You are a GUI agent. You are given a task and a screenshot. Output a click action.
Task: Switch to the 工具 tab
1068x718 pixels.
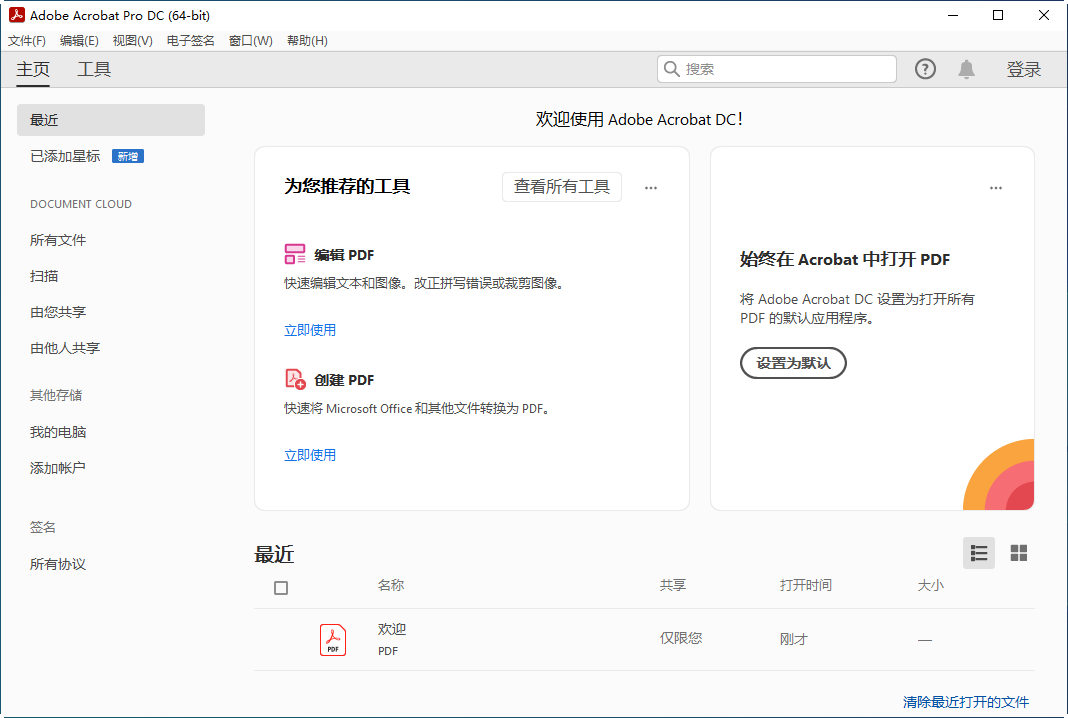coord(94,69)
